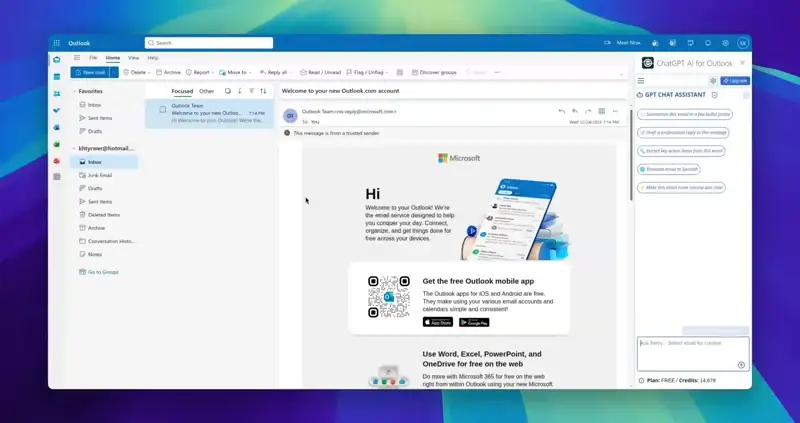The image size is (800, 423).
Task: Collapse the Favorites folder group
Action: point(74,91)
